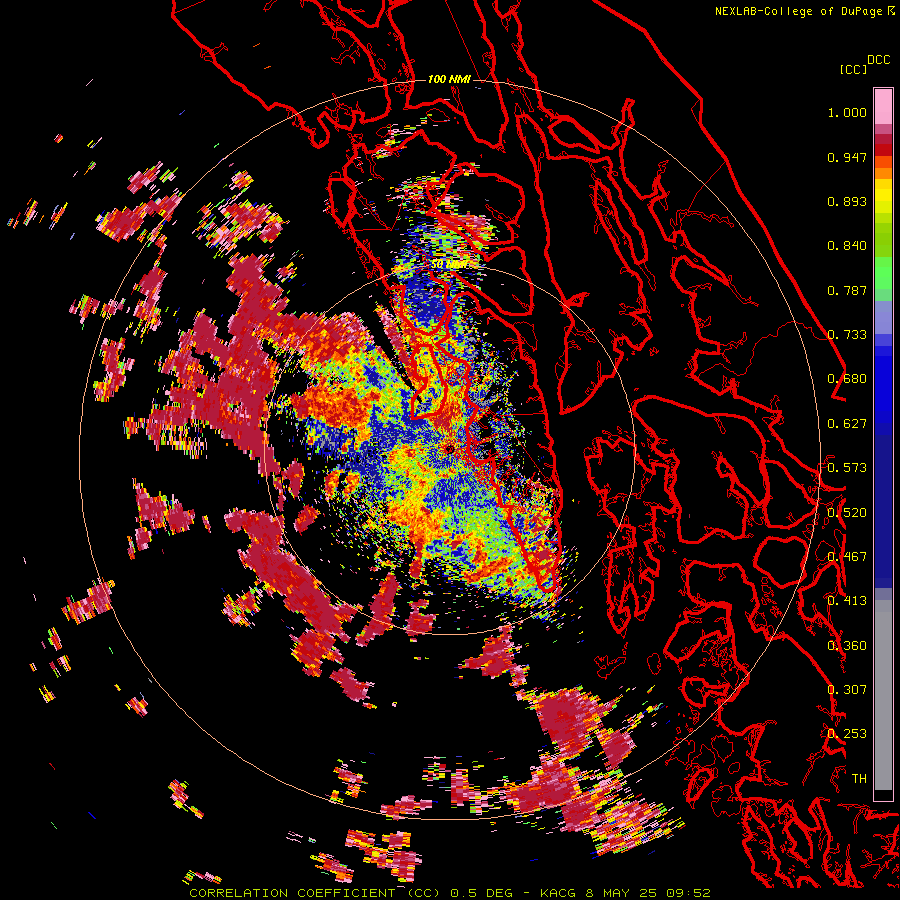Viewport: 900px width, 900px height.
Task: Click the 1.000 colorbar value
Action: (x=847, y=112)
